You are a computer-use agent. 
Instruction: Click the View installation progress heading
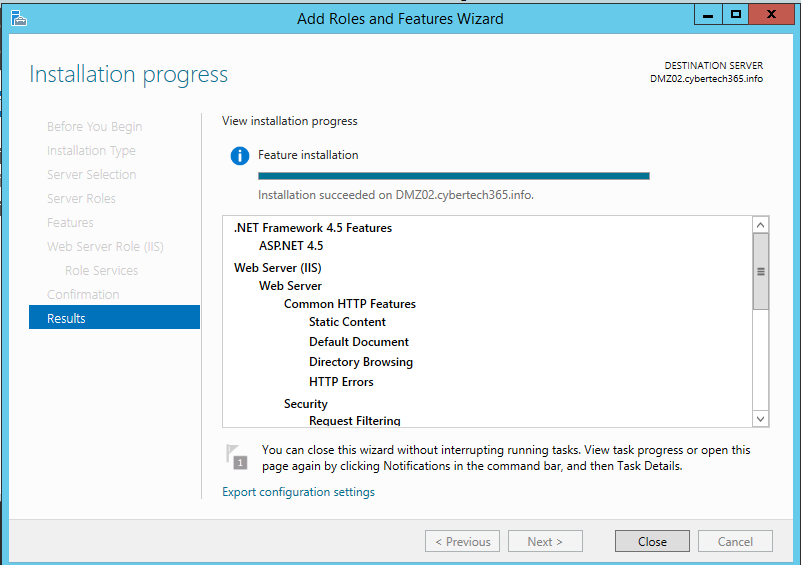[290, 121]
